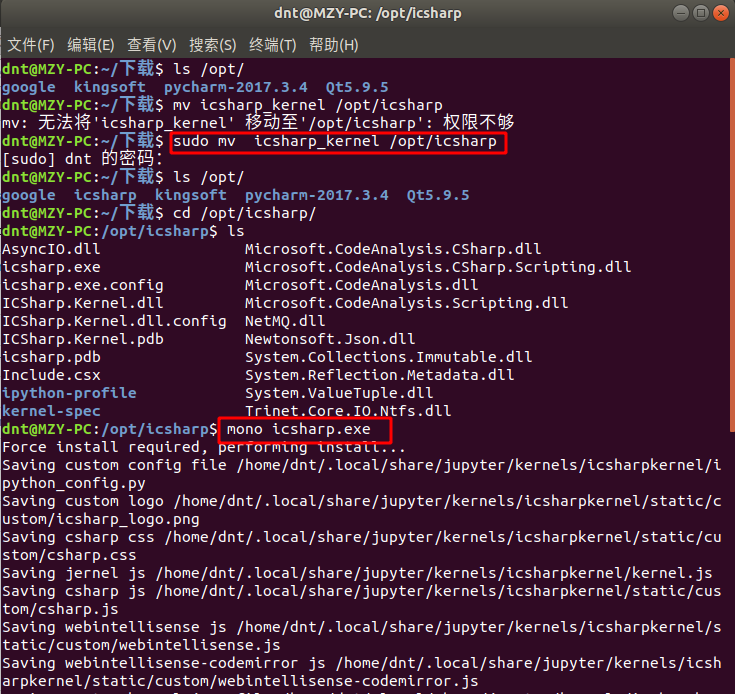Click the Saving jernel js line

tap(357, 573)
